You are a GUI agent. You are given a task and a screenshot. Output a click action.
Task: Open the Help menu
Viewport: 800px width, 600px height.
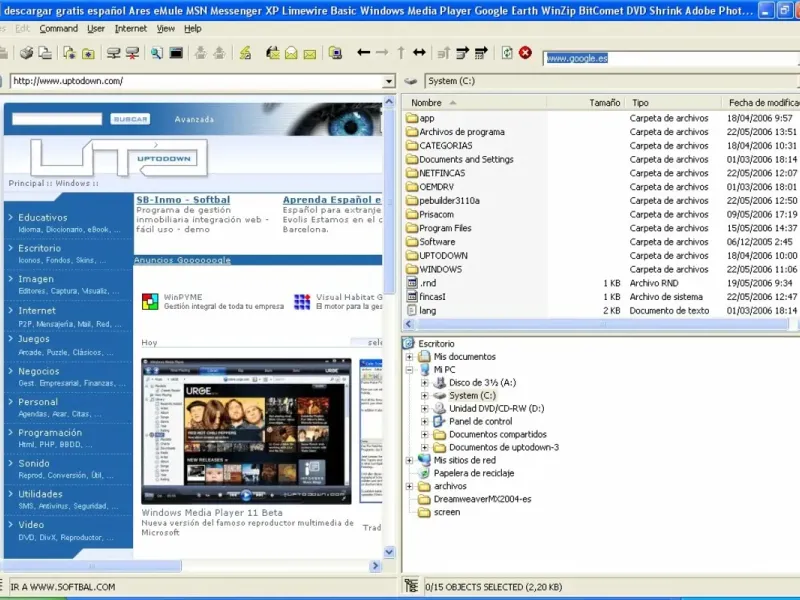[x=192, y=29]
